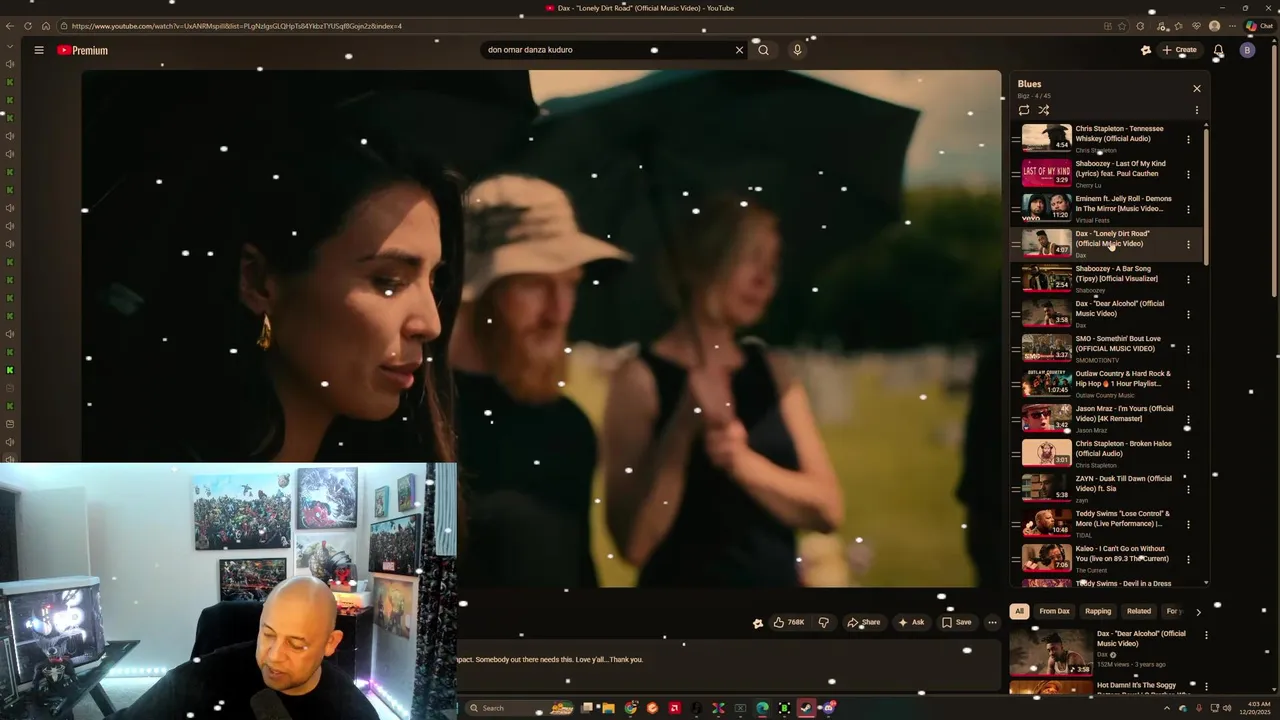The width and height of the screenshot is (1280, 720).
Task: Dislike the video
Action: (823, 622)
